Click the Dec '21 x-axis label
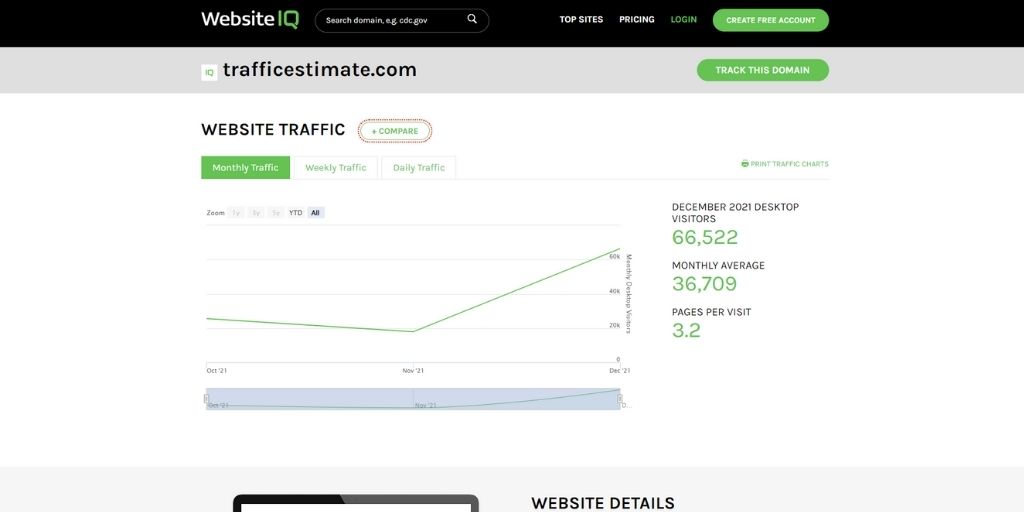 pyautogui.click(x=620, y=371)
